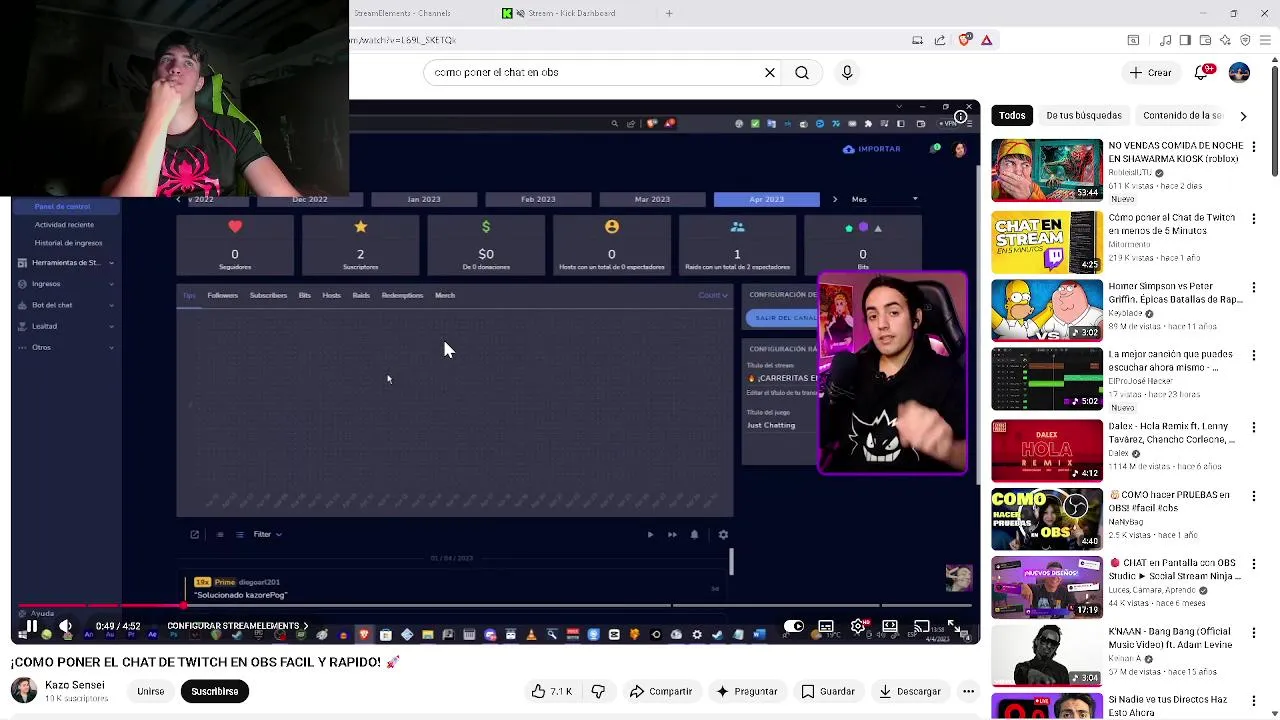Open options menu for the K'NAAN Bang Bang video
The image size is (1280, 720).
(1253, 633)
